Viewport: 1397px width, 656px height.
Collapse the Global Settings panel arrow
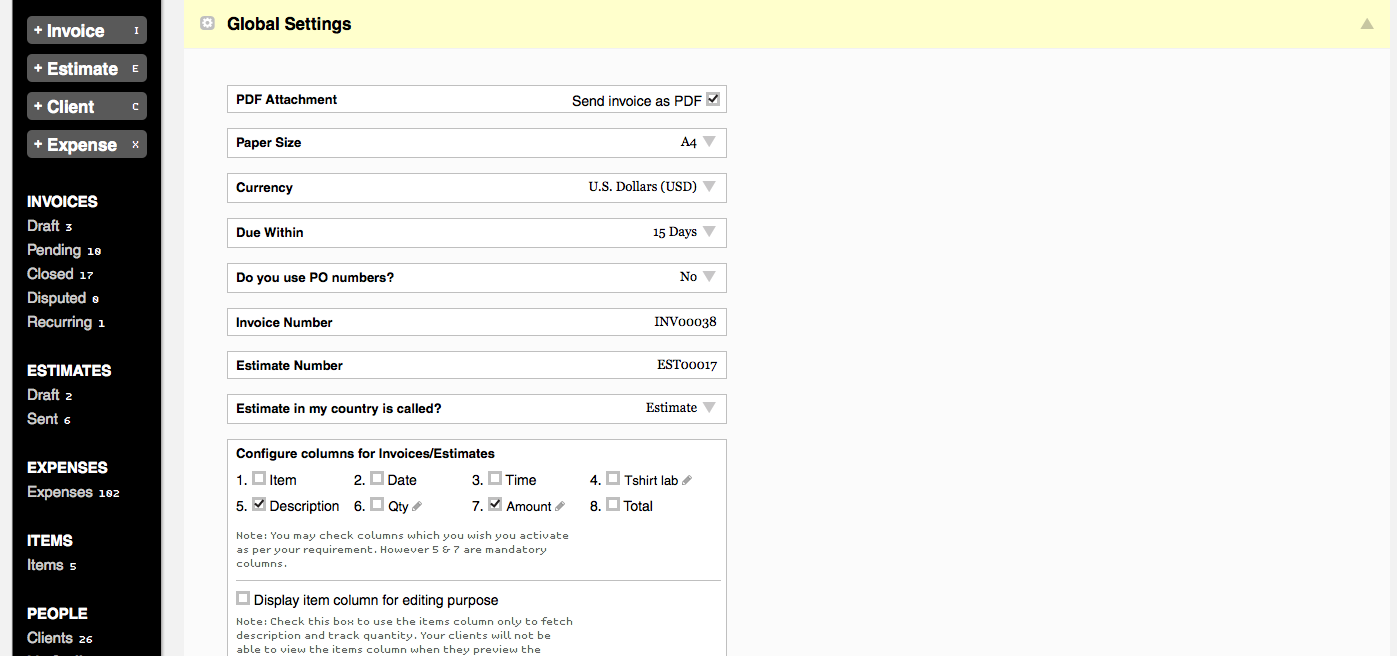point(1366,23)
